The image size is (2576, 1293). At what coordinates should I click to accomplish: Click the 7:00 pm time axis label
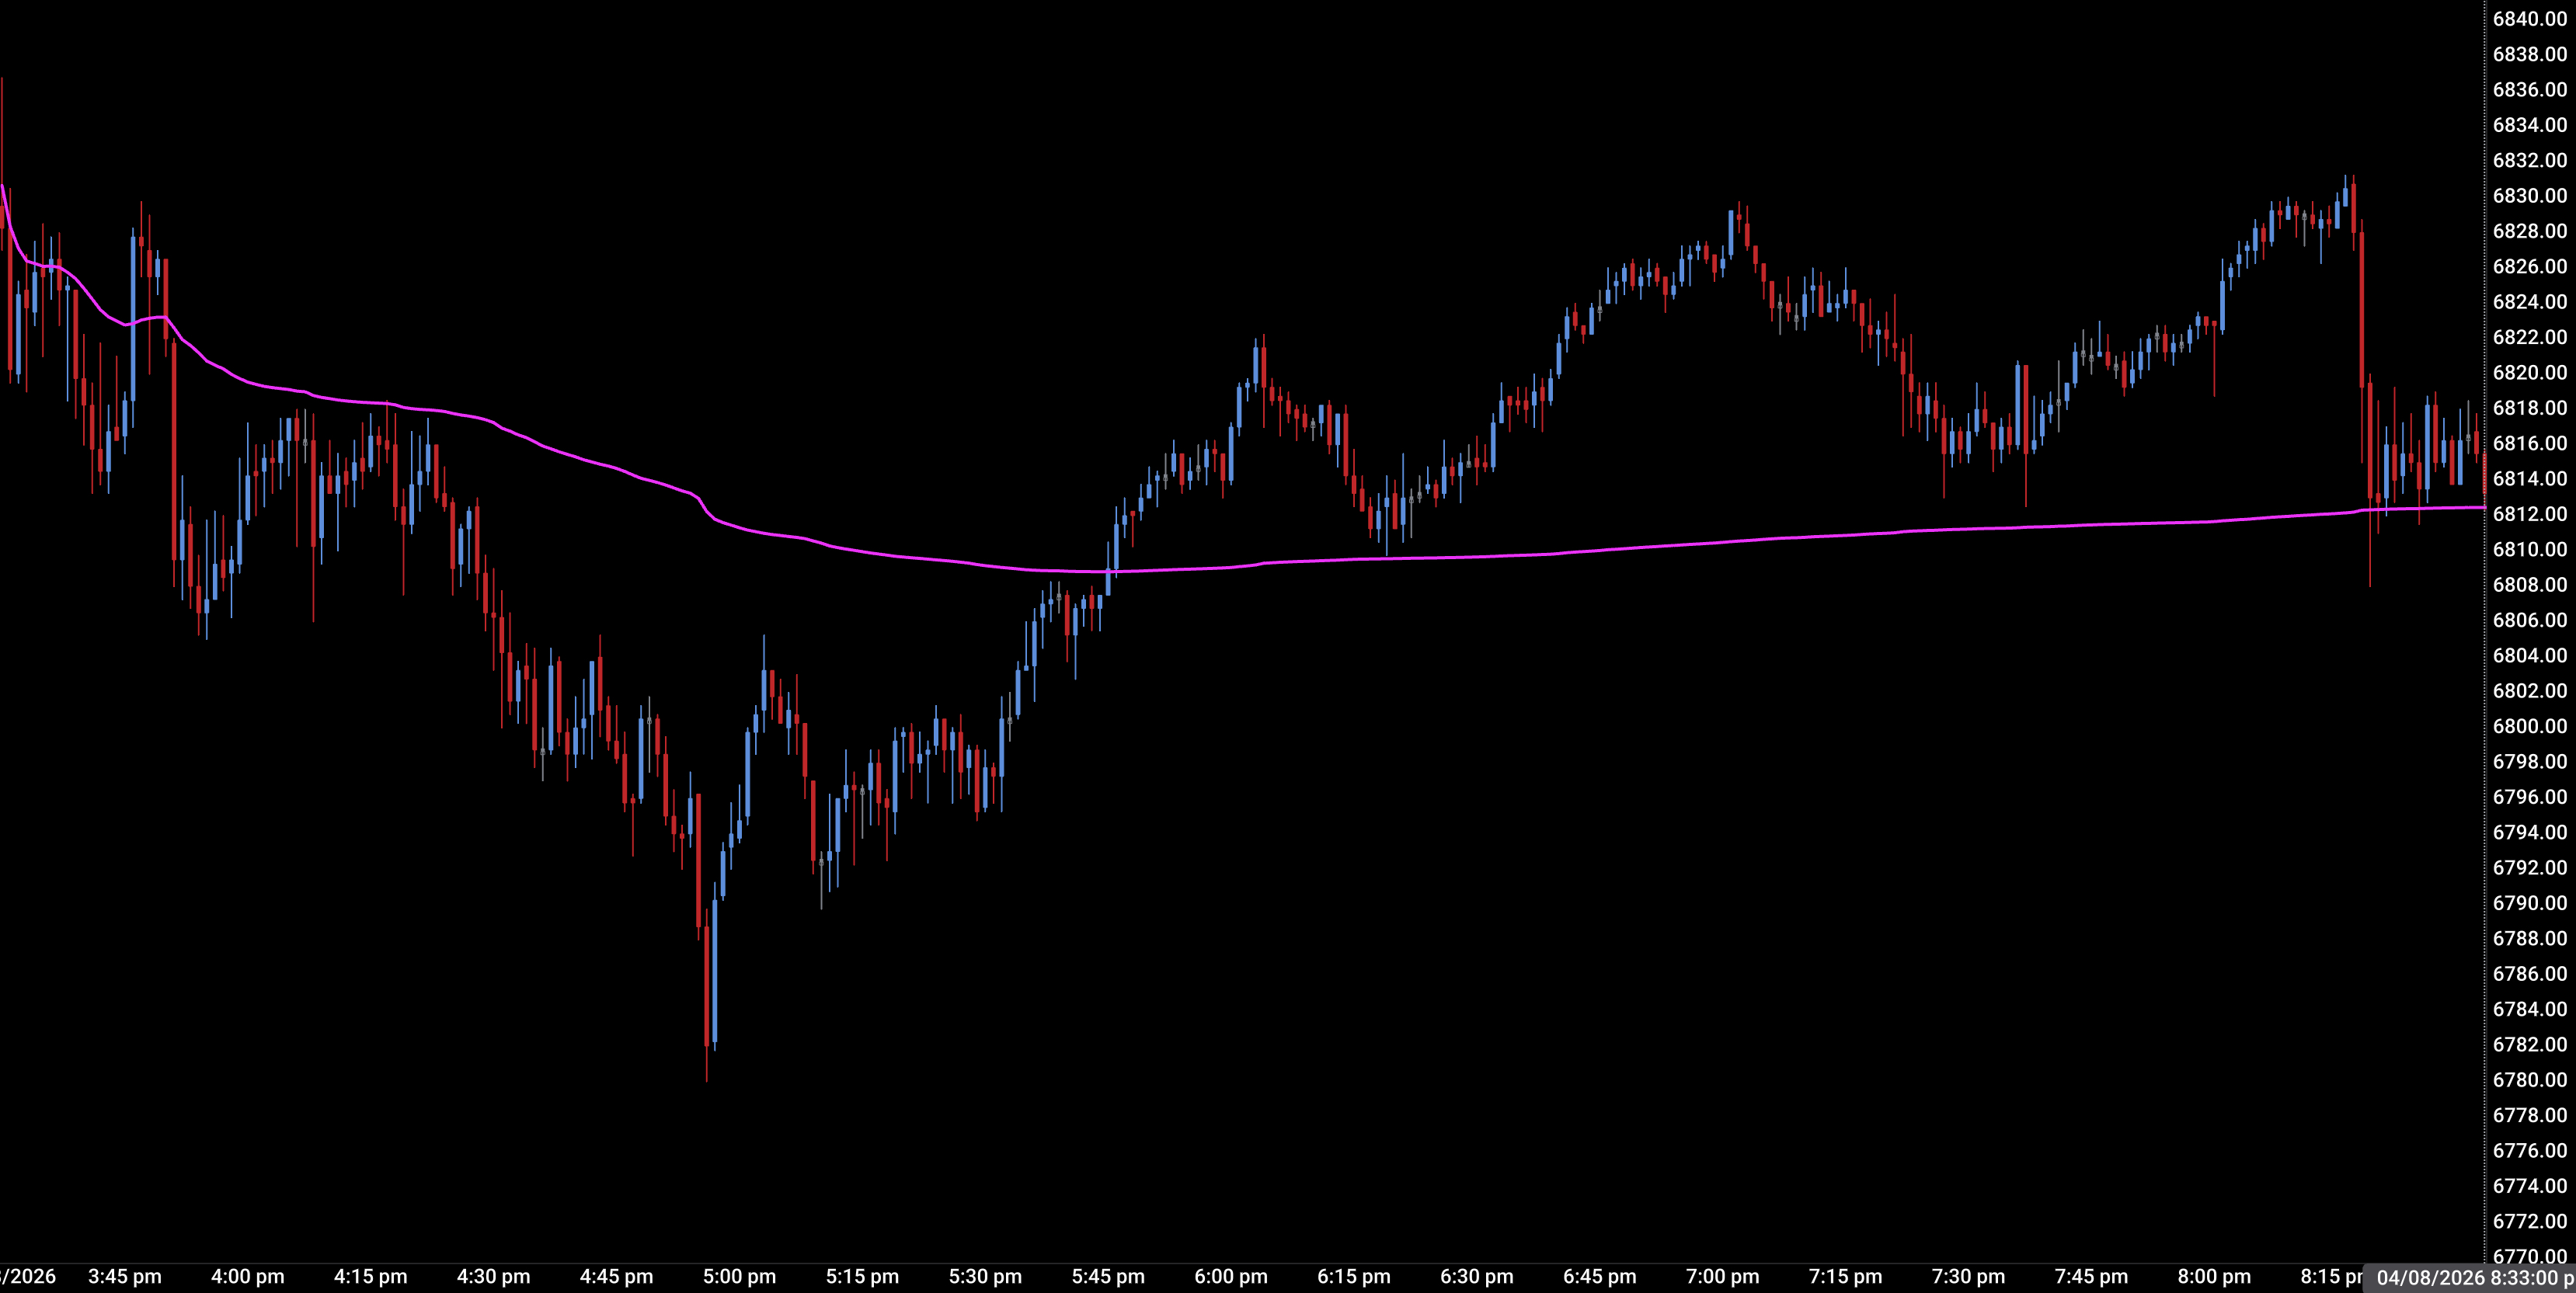tap(1723, 1277)
